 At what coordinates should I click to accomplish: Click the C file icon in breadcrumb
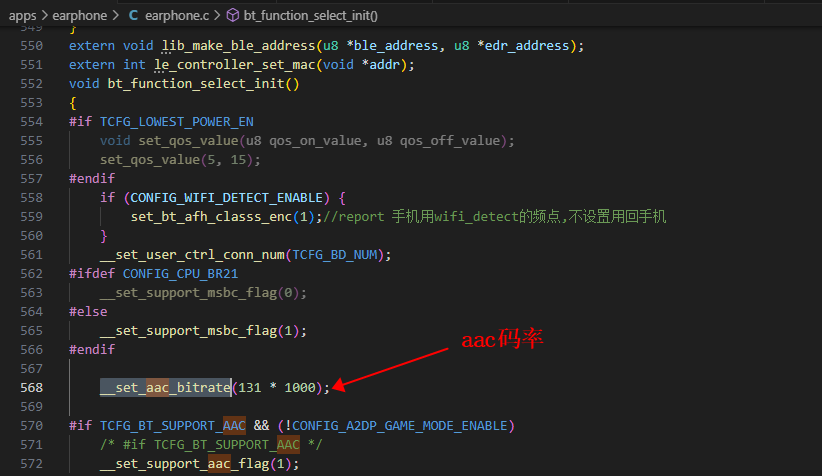(x=133, y=16)
